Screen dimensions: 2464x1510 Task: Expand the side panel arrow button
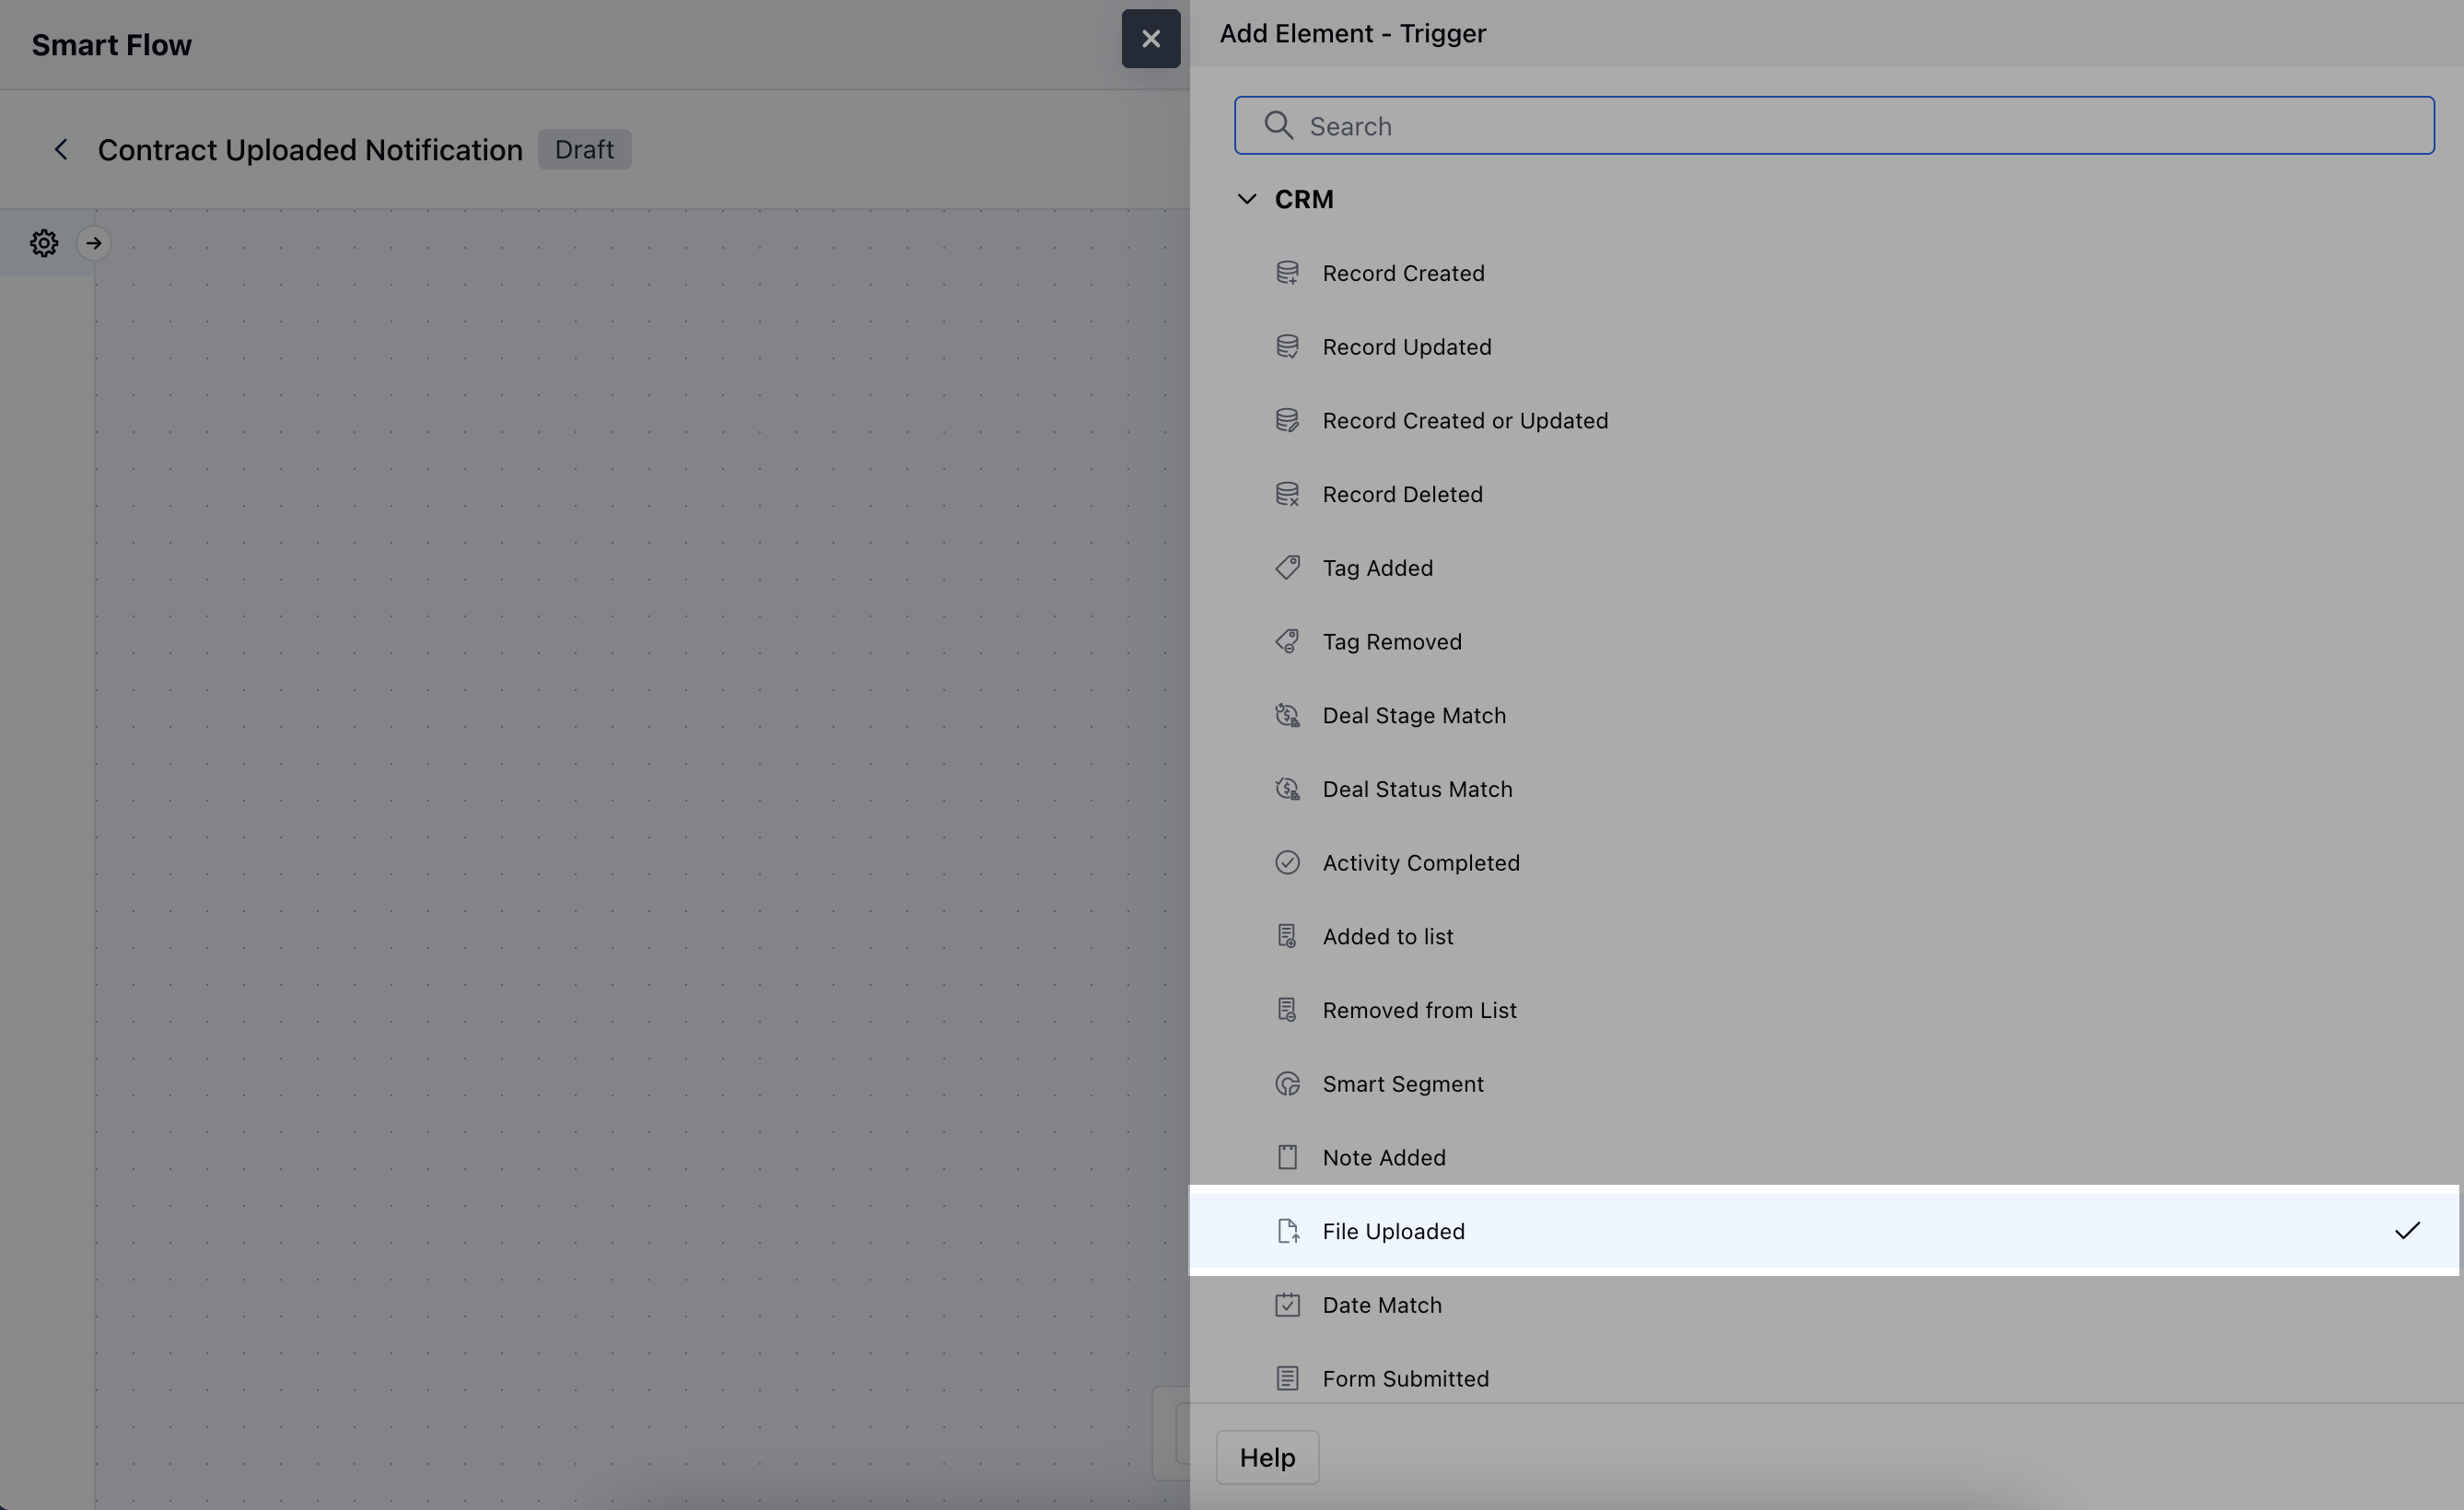(x=94, y=243)
